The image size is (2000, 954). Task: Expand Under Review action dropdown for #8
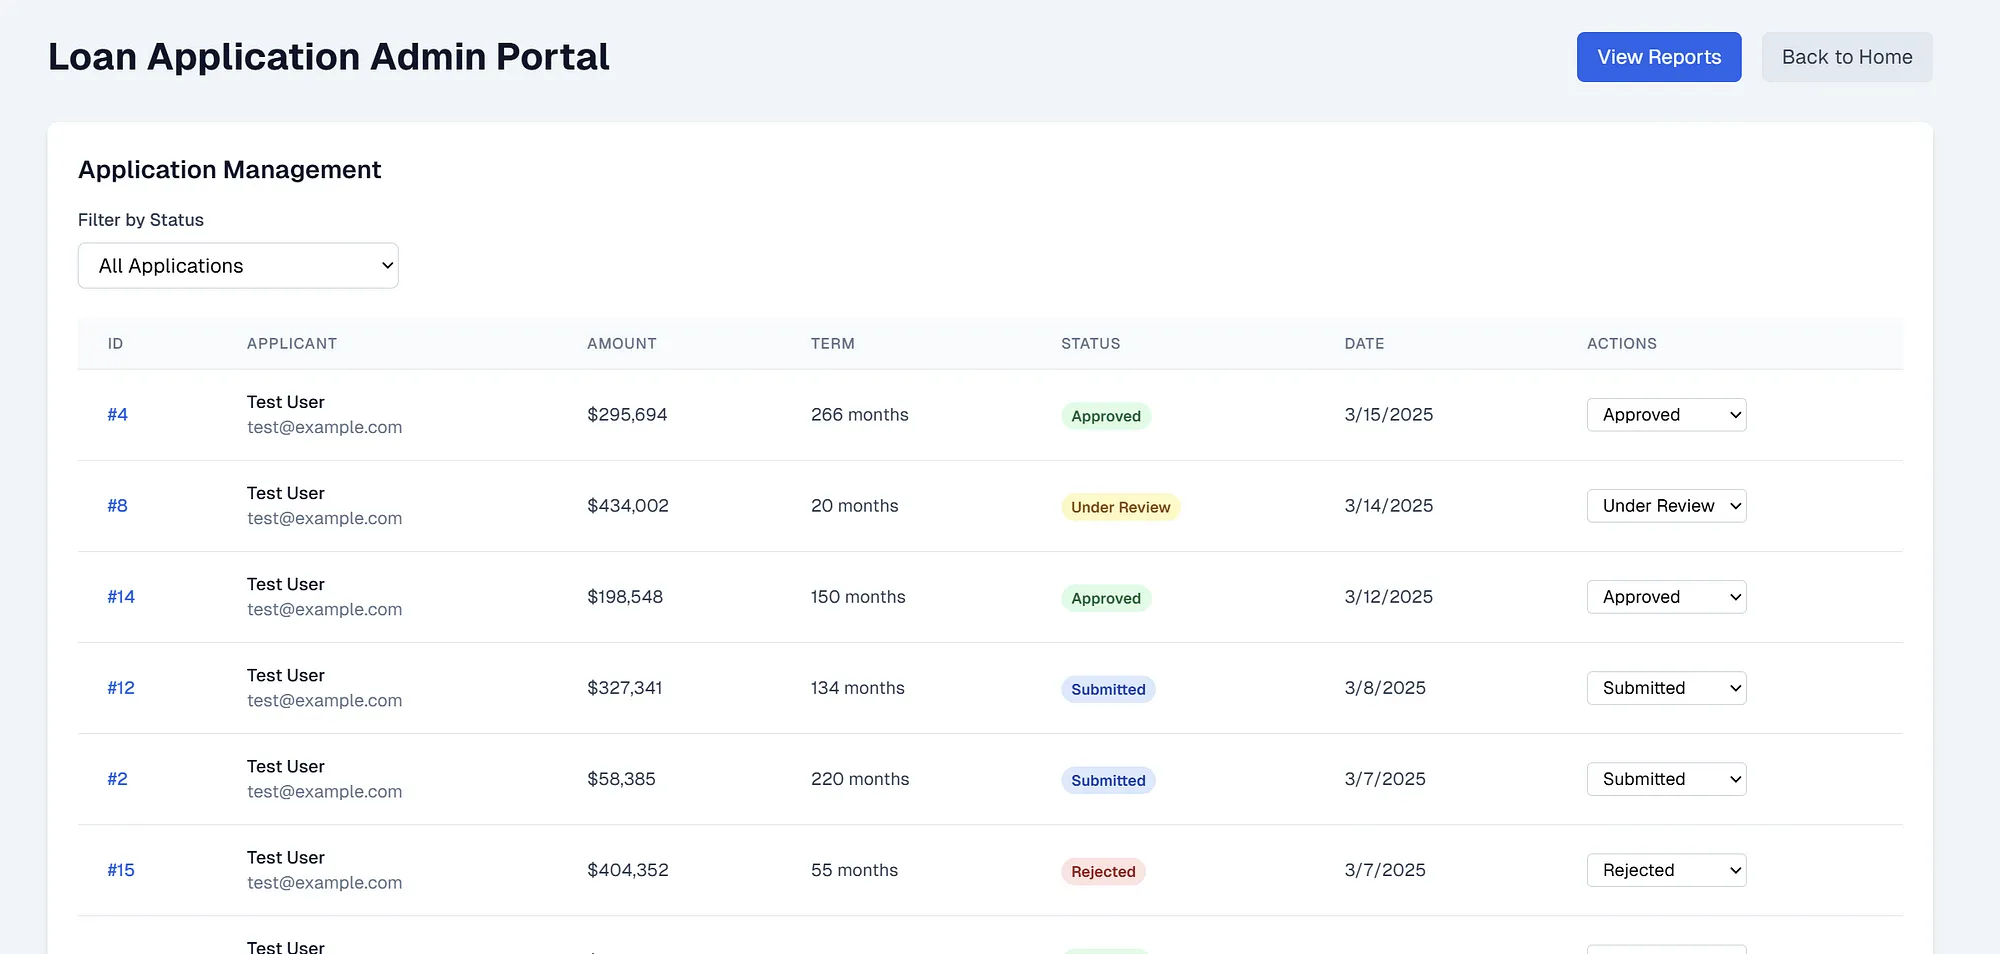tap(1665, 506)
